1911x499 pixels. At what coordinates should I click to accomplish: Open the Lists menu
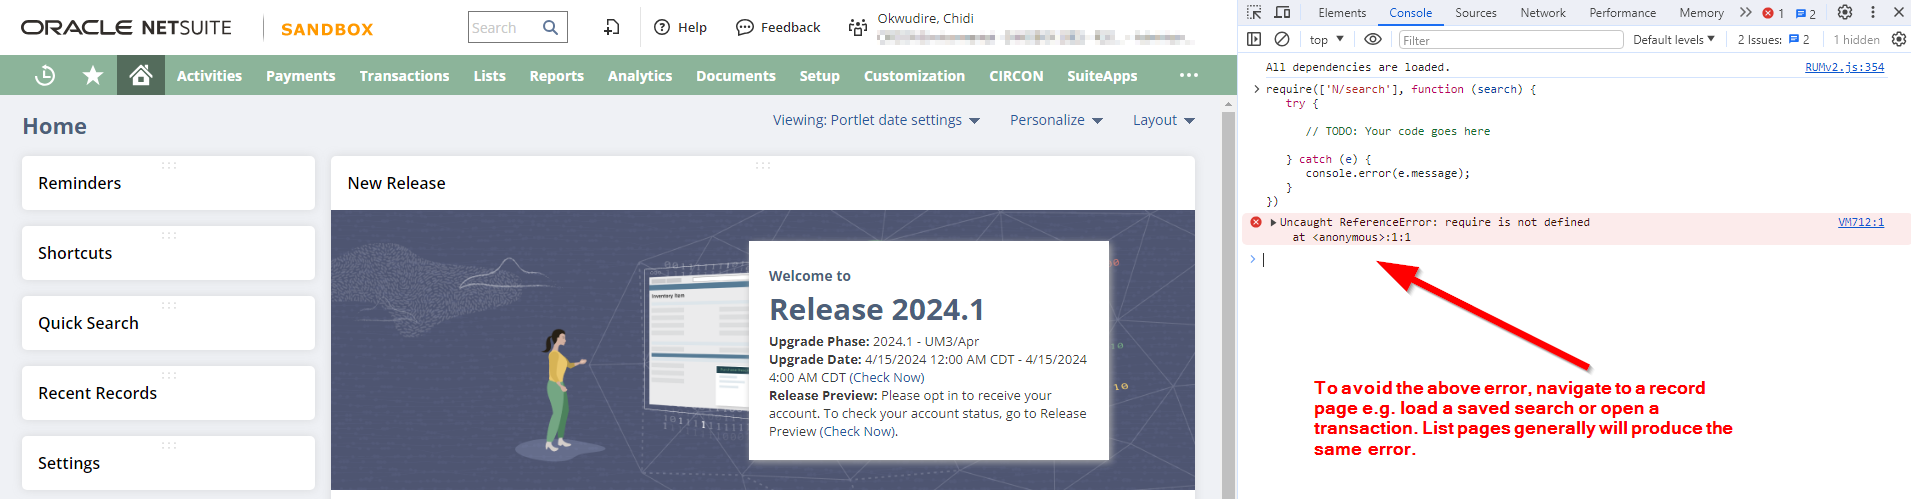[489, 75]
